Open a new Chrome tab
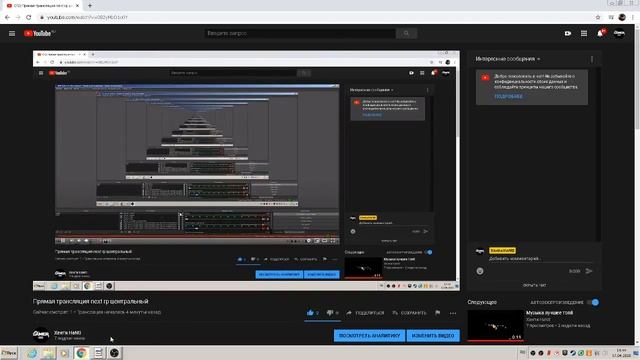Image resolution: width=640 pixels, height=360 pixels. [90, 6]
